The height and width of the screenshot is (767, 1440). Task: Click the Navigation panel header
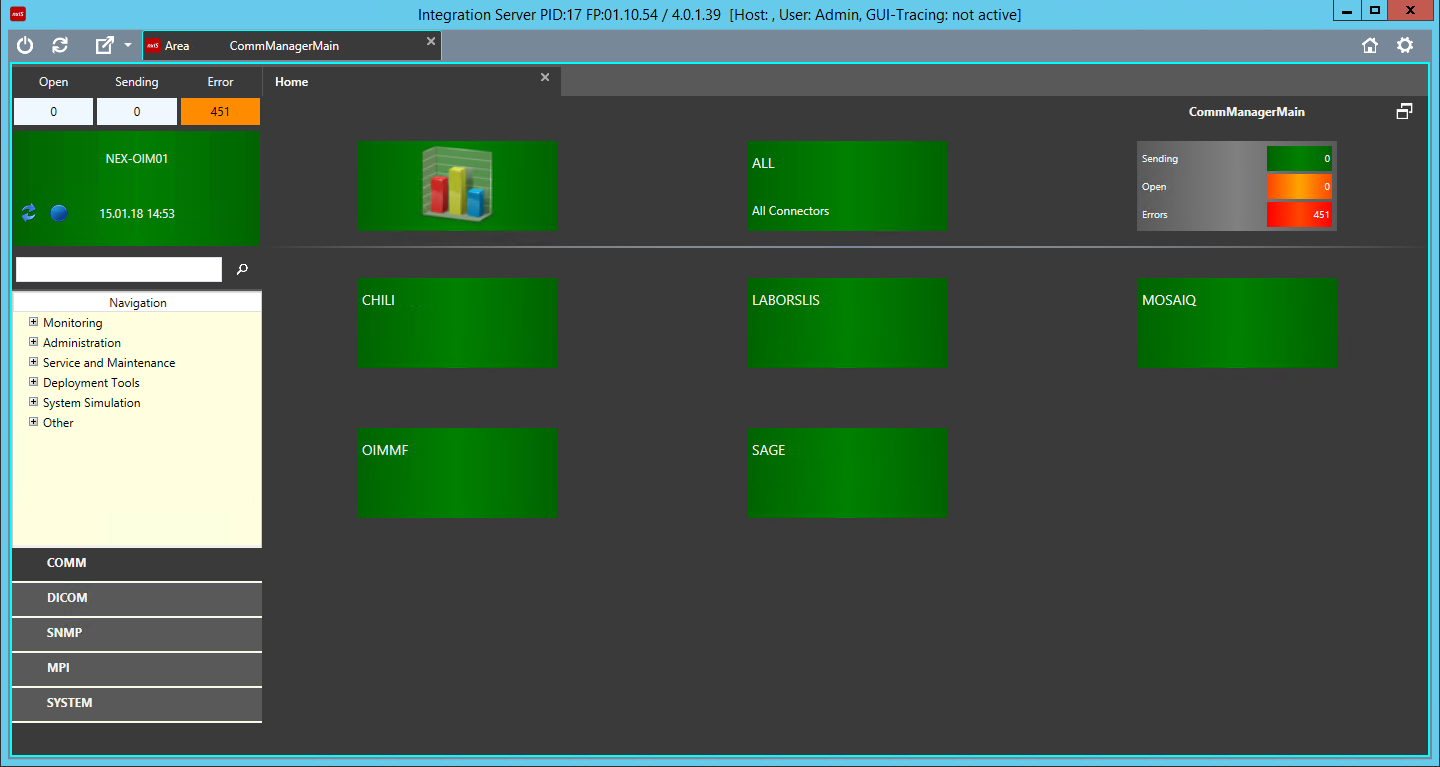tap(137, 302)
